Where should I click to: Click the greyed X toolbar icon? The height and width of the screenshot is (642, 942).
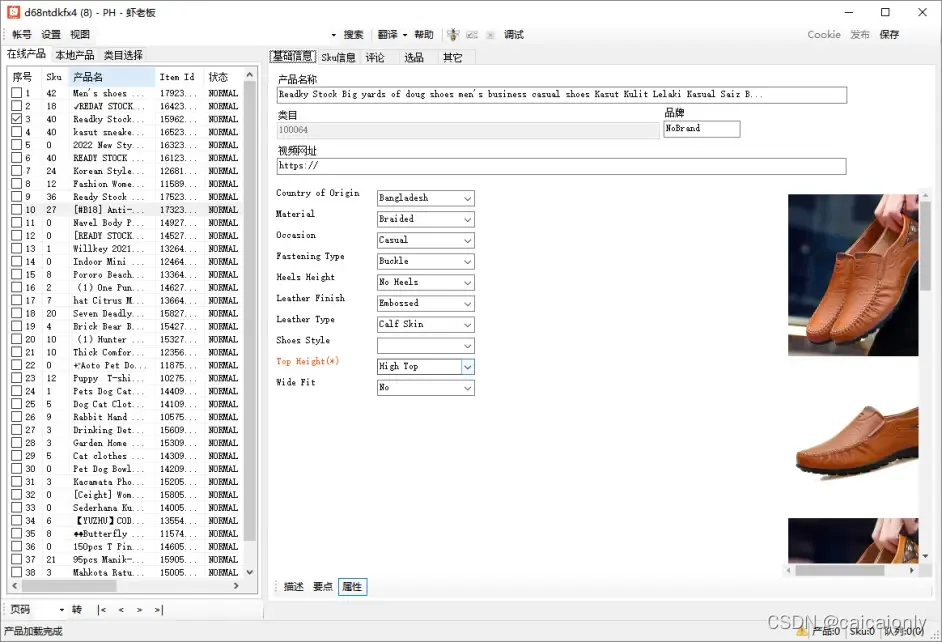pos(490,35)
